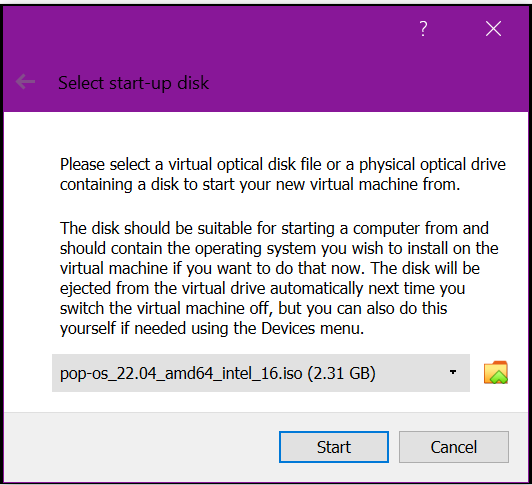532x485 pixels.
Task: Open the folder icon to choose disk file
Action: [x=495, y=372]
